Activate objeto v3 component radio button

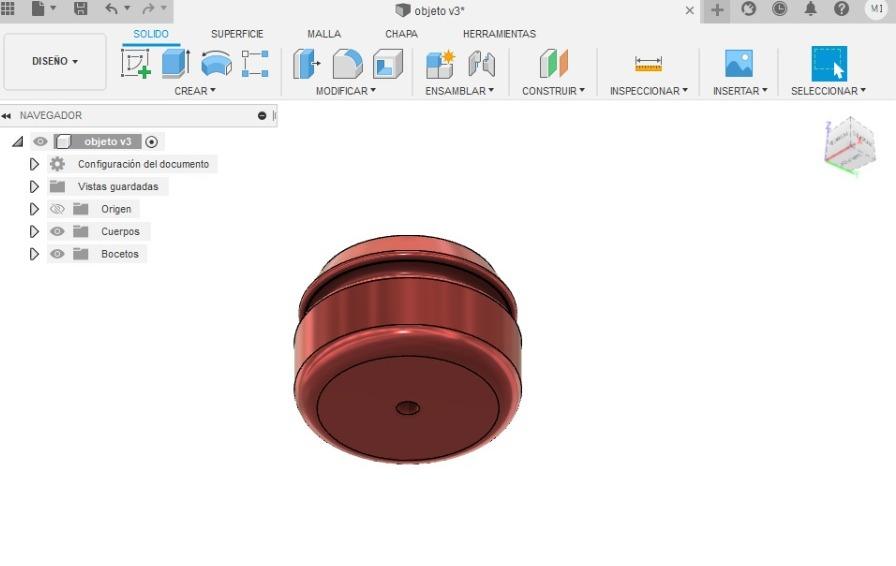(151, 142)
